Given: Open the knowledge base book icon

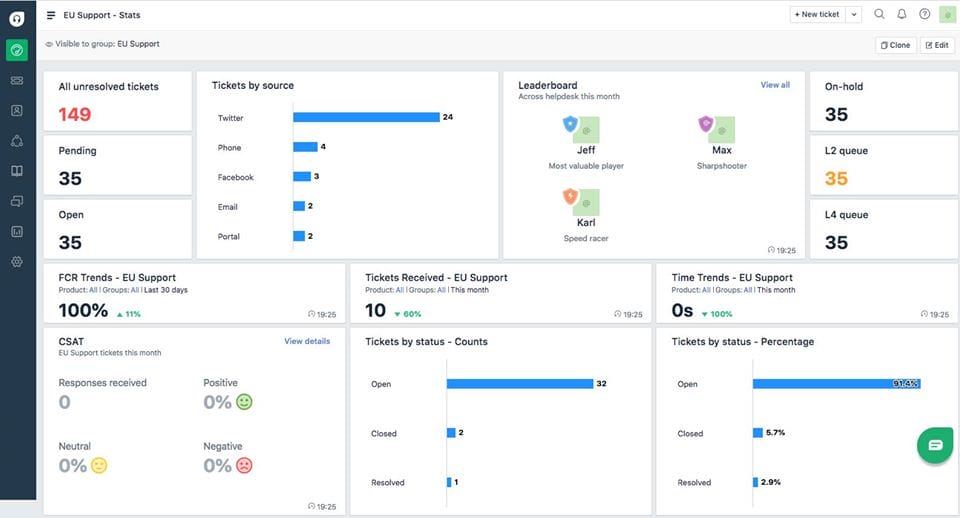Looking at the screenshot, I should coord(17,171).
